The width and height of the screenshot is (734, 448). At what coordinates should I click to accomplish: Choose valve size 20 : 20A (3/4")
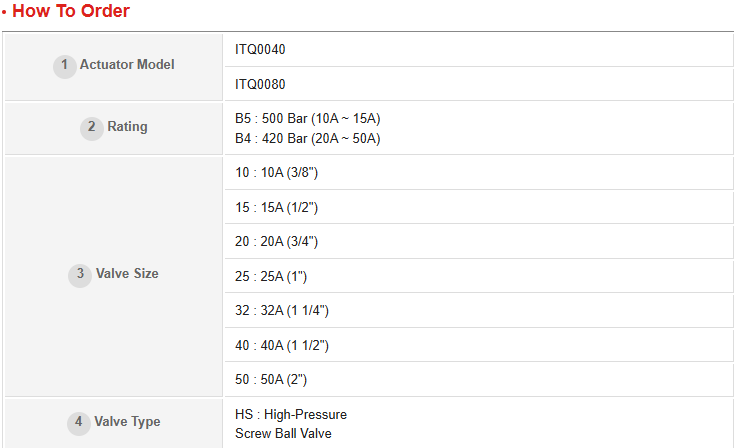(x=276, y=242)
